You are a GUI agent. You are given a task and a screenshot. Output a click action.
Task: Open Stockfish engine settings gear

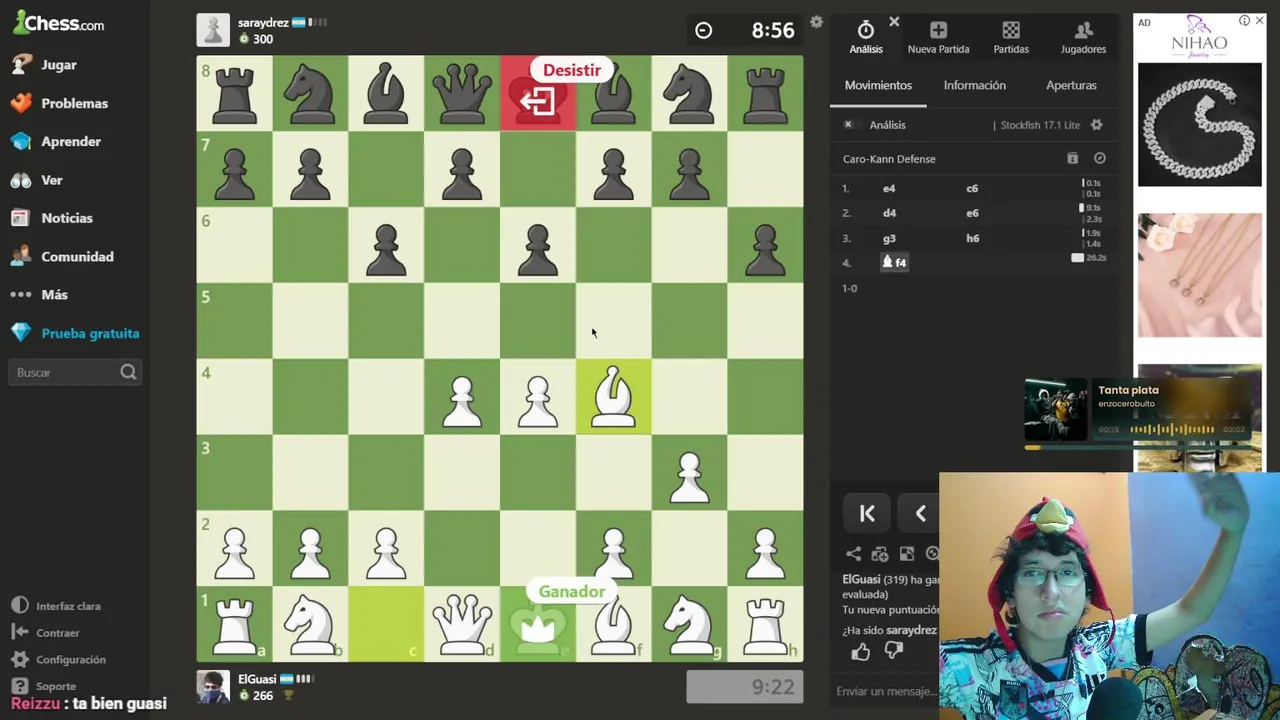pyautogui.click(x=1096, y=125)
